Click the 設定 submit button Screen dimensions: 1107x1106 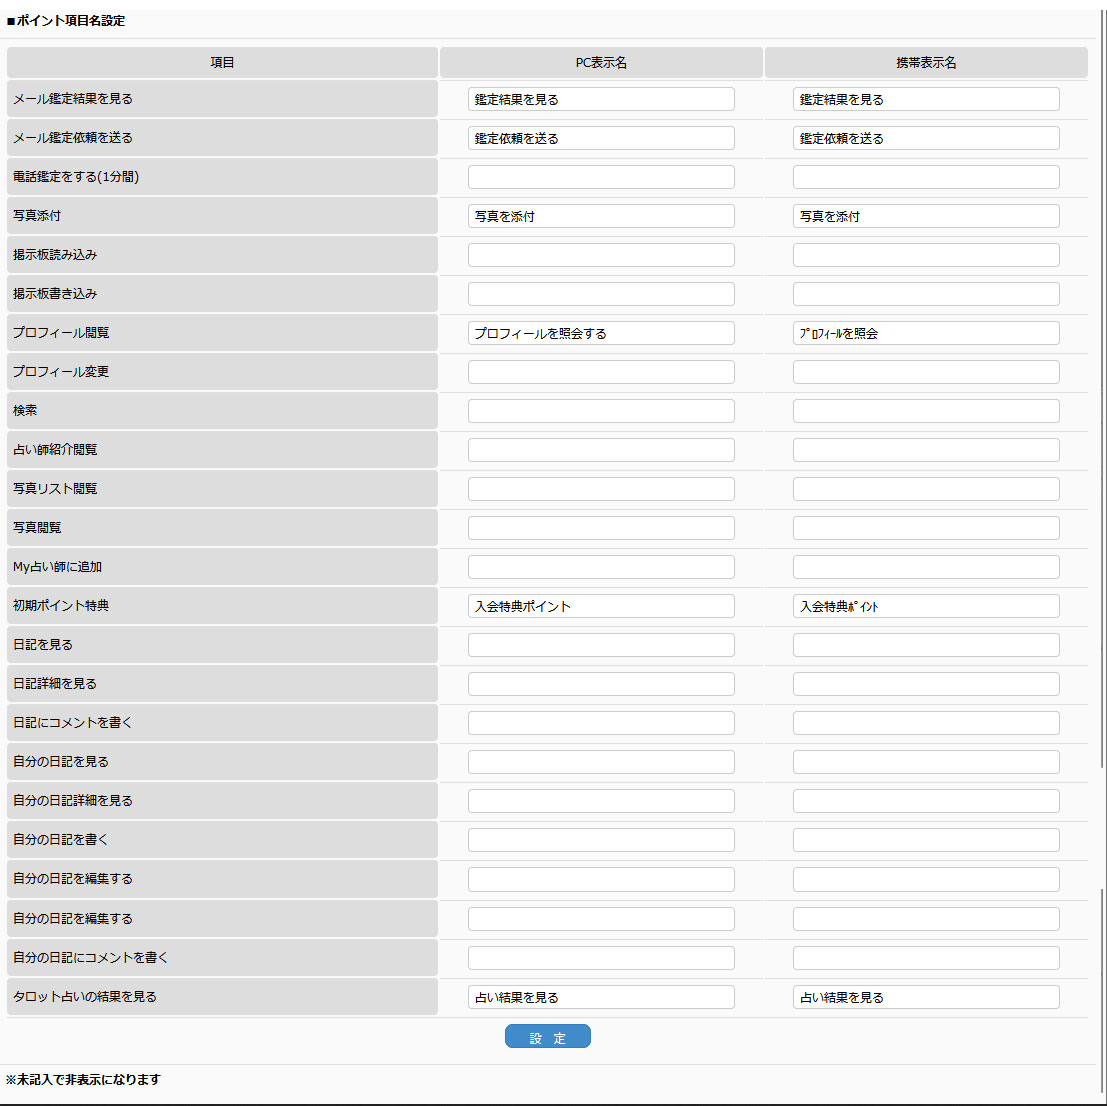click(547, 1037)
